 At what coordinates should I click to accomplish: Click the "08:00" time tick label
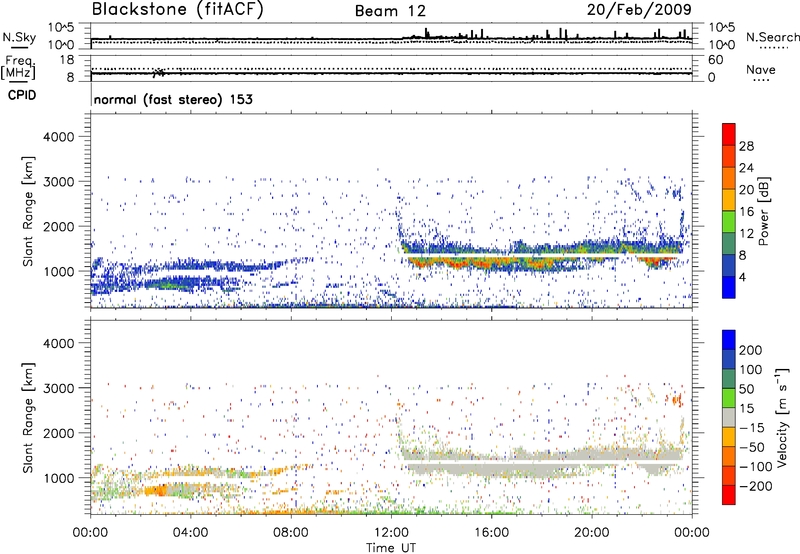click(291, 533)
